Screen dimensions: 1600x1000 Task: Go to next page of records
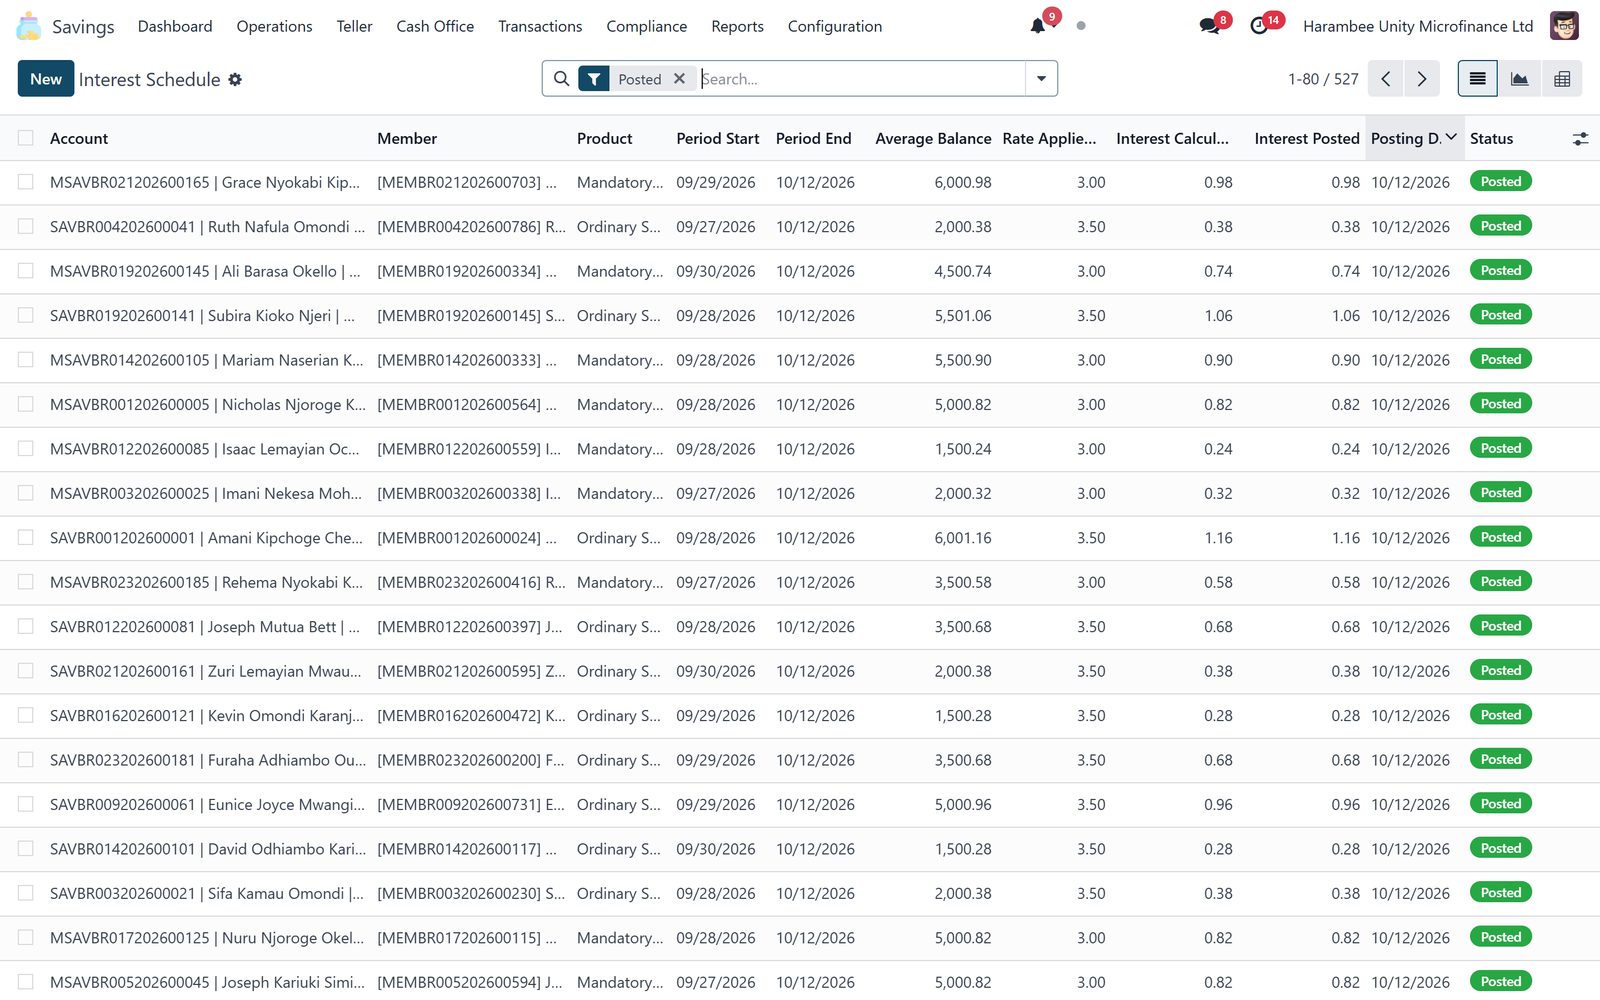[x=1421, y=79]
